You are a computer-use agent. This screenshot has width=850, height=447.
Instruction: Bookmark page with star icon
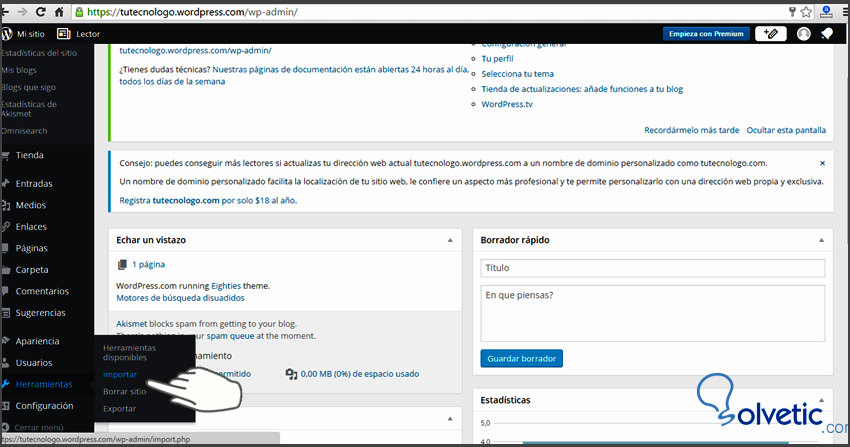pos(806,12)
